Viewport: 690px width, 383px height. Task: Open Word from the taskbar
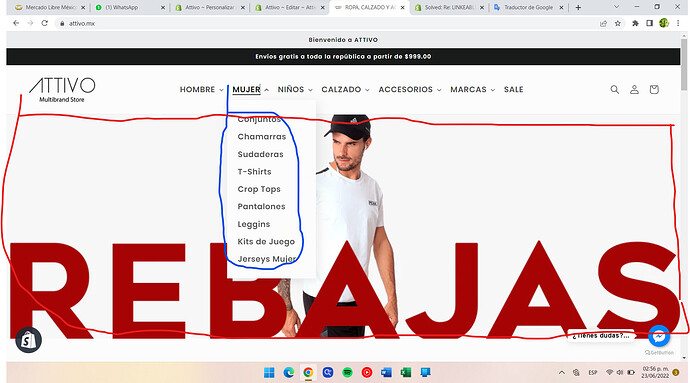(x=386, y=372)
